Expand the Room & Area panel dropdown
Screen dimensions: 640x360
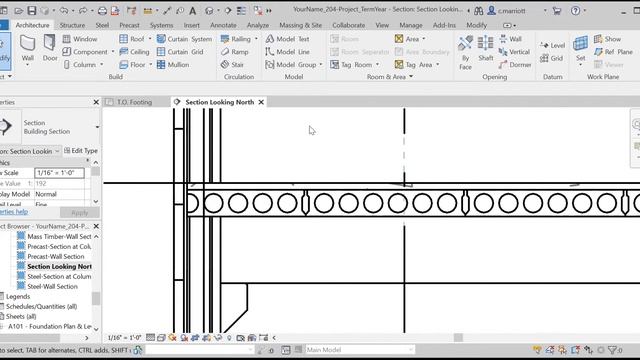(x=411, y=77)
